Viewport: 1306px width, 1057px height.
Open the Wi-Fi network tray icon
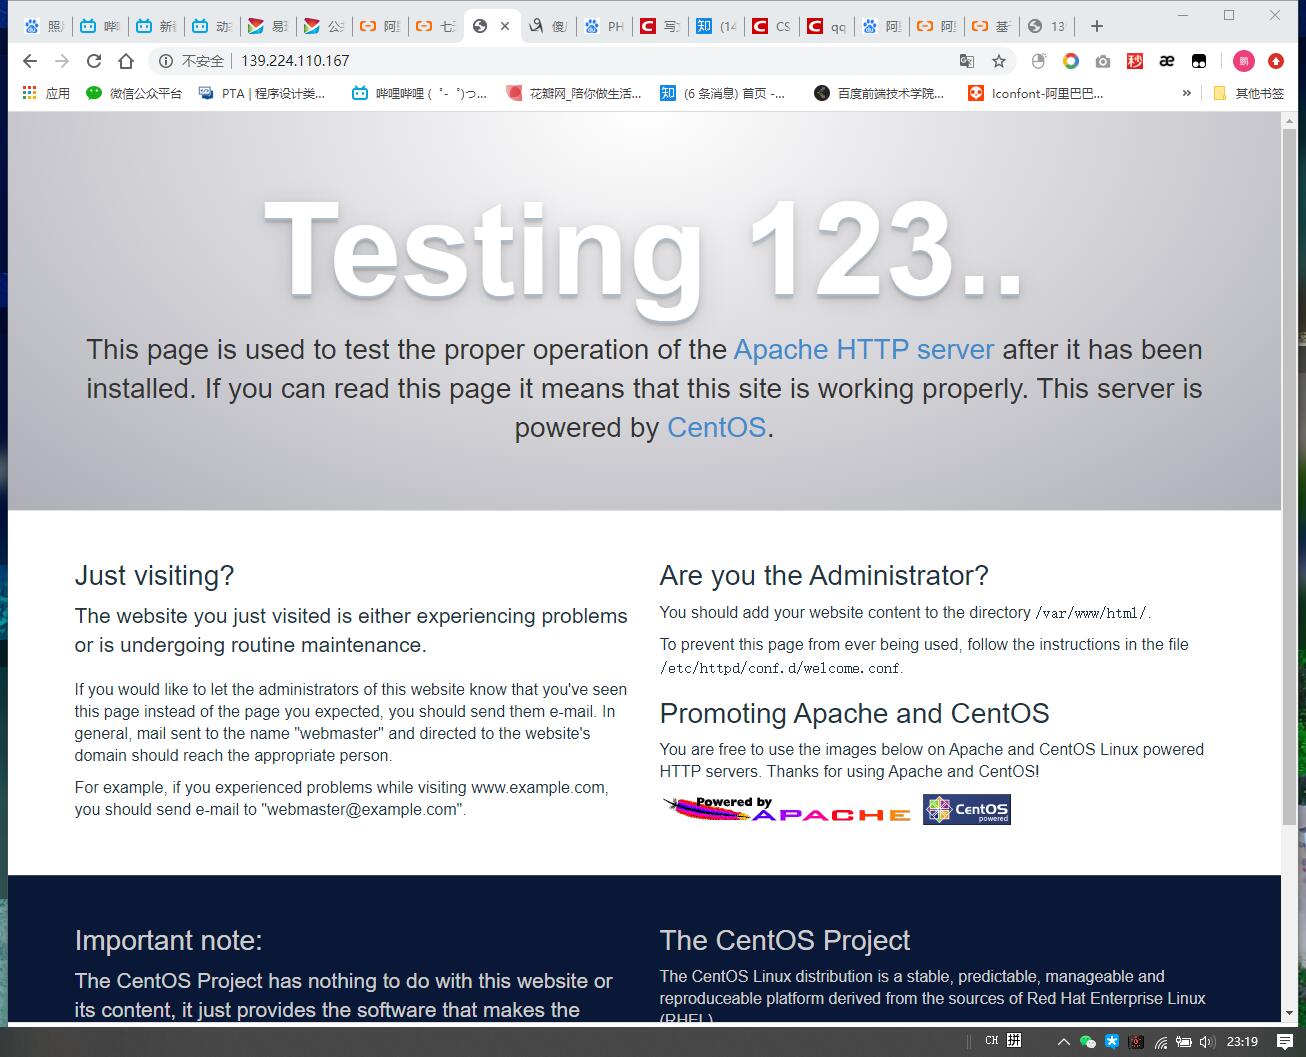pos(1161,1042)
